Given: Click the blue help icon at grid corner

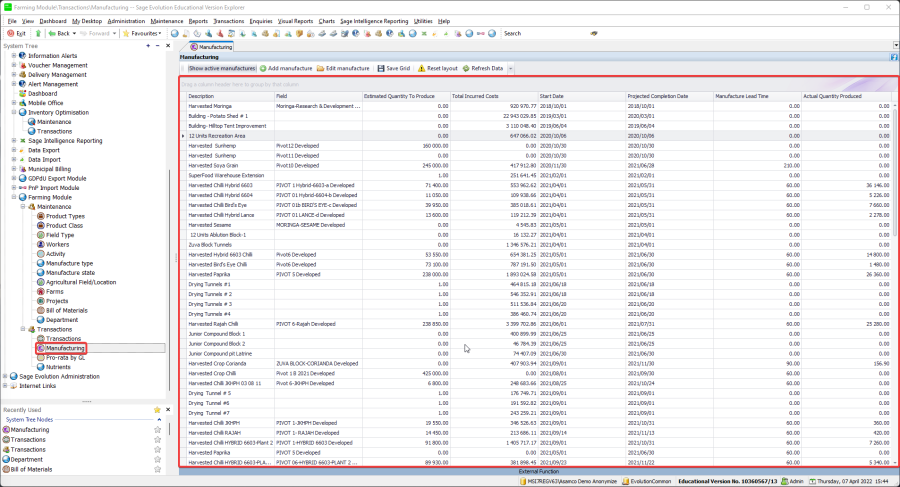Looking at the screenshot, I should (x=892, y=58).
